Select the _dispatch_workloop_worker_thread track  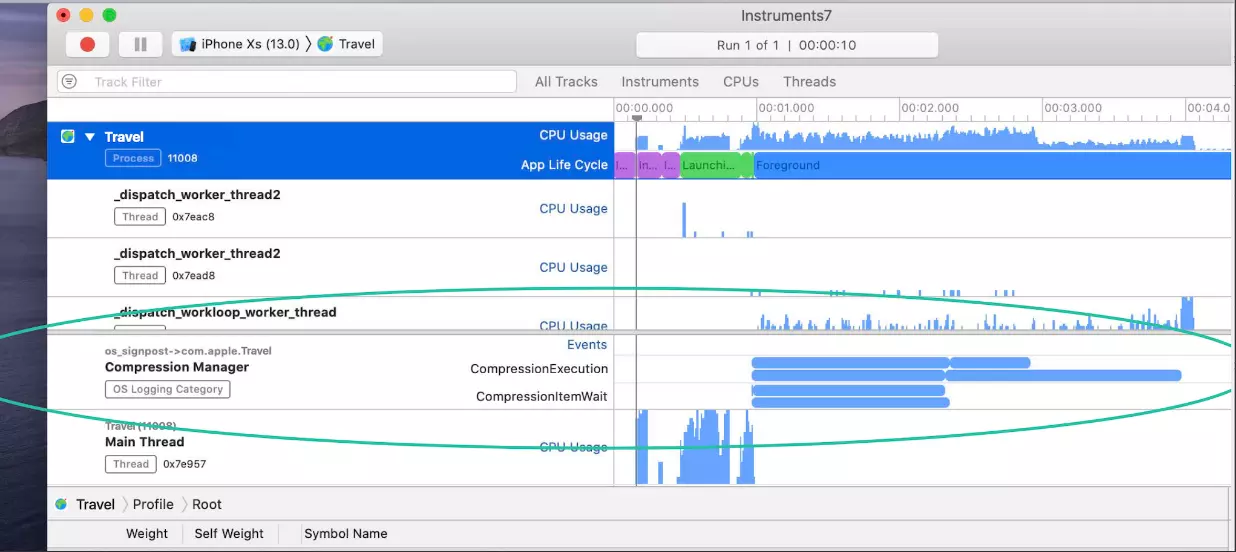coord(330,313)
